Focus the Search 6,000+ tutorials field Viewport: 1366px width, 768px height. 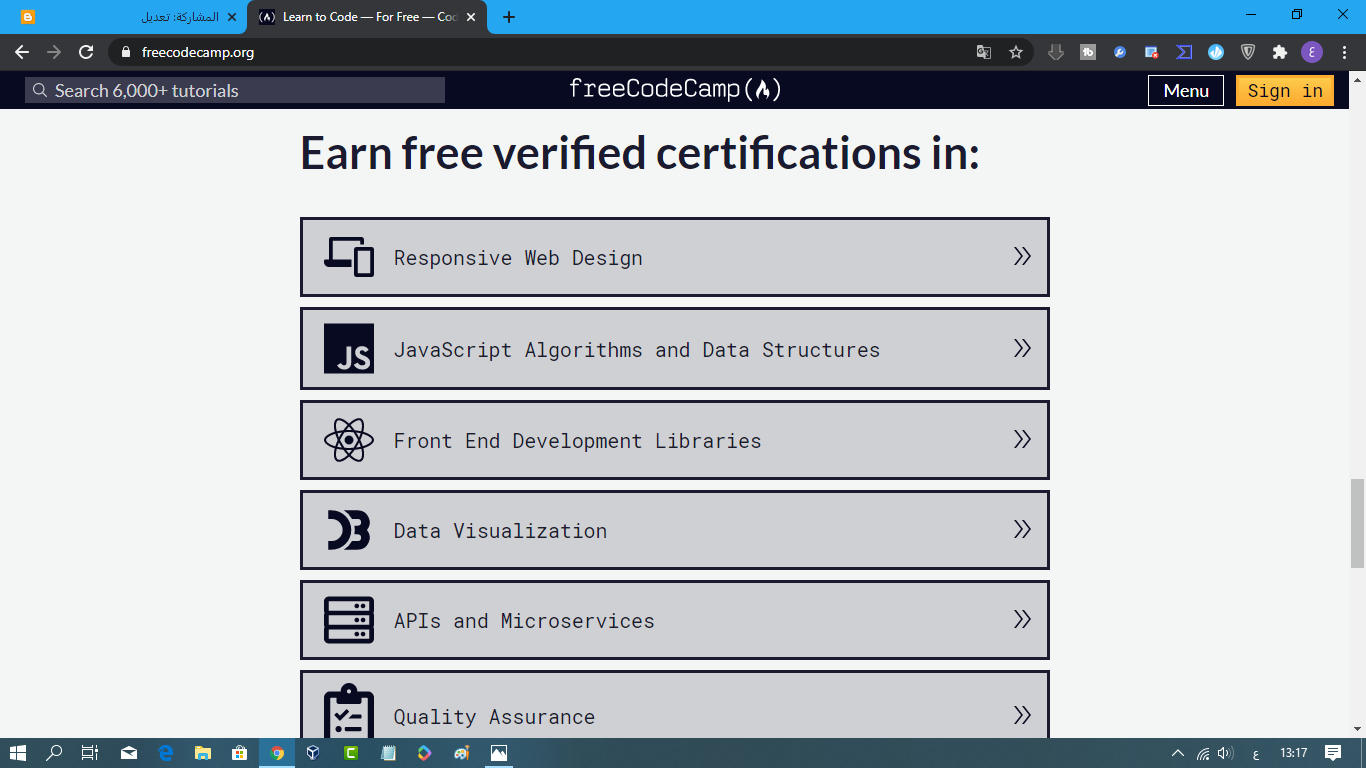[235, 90]
